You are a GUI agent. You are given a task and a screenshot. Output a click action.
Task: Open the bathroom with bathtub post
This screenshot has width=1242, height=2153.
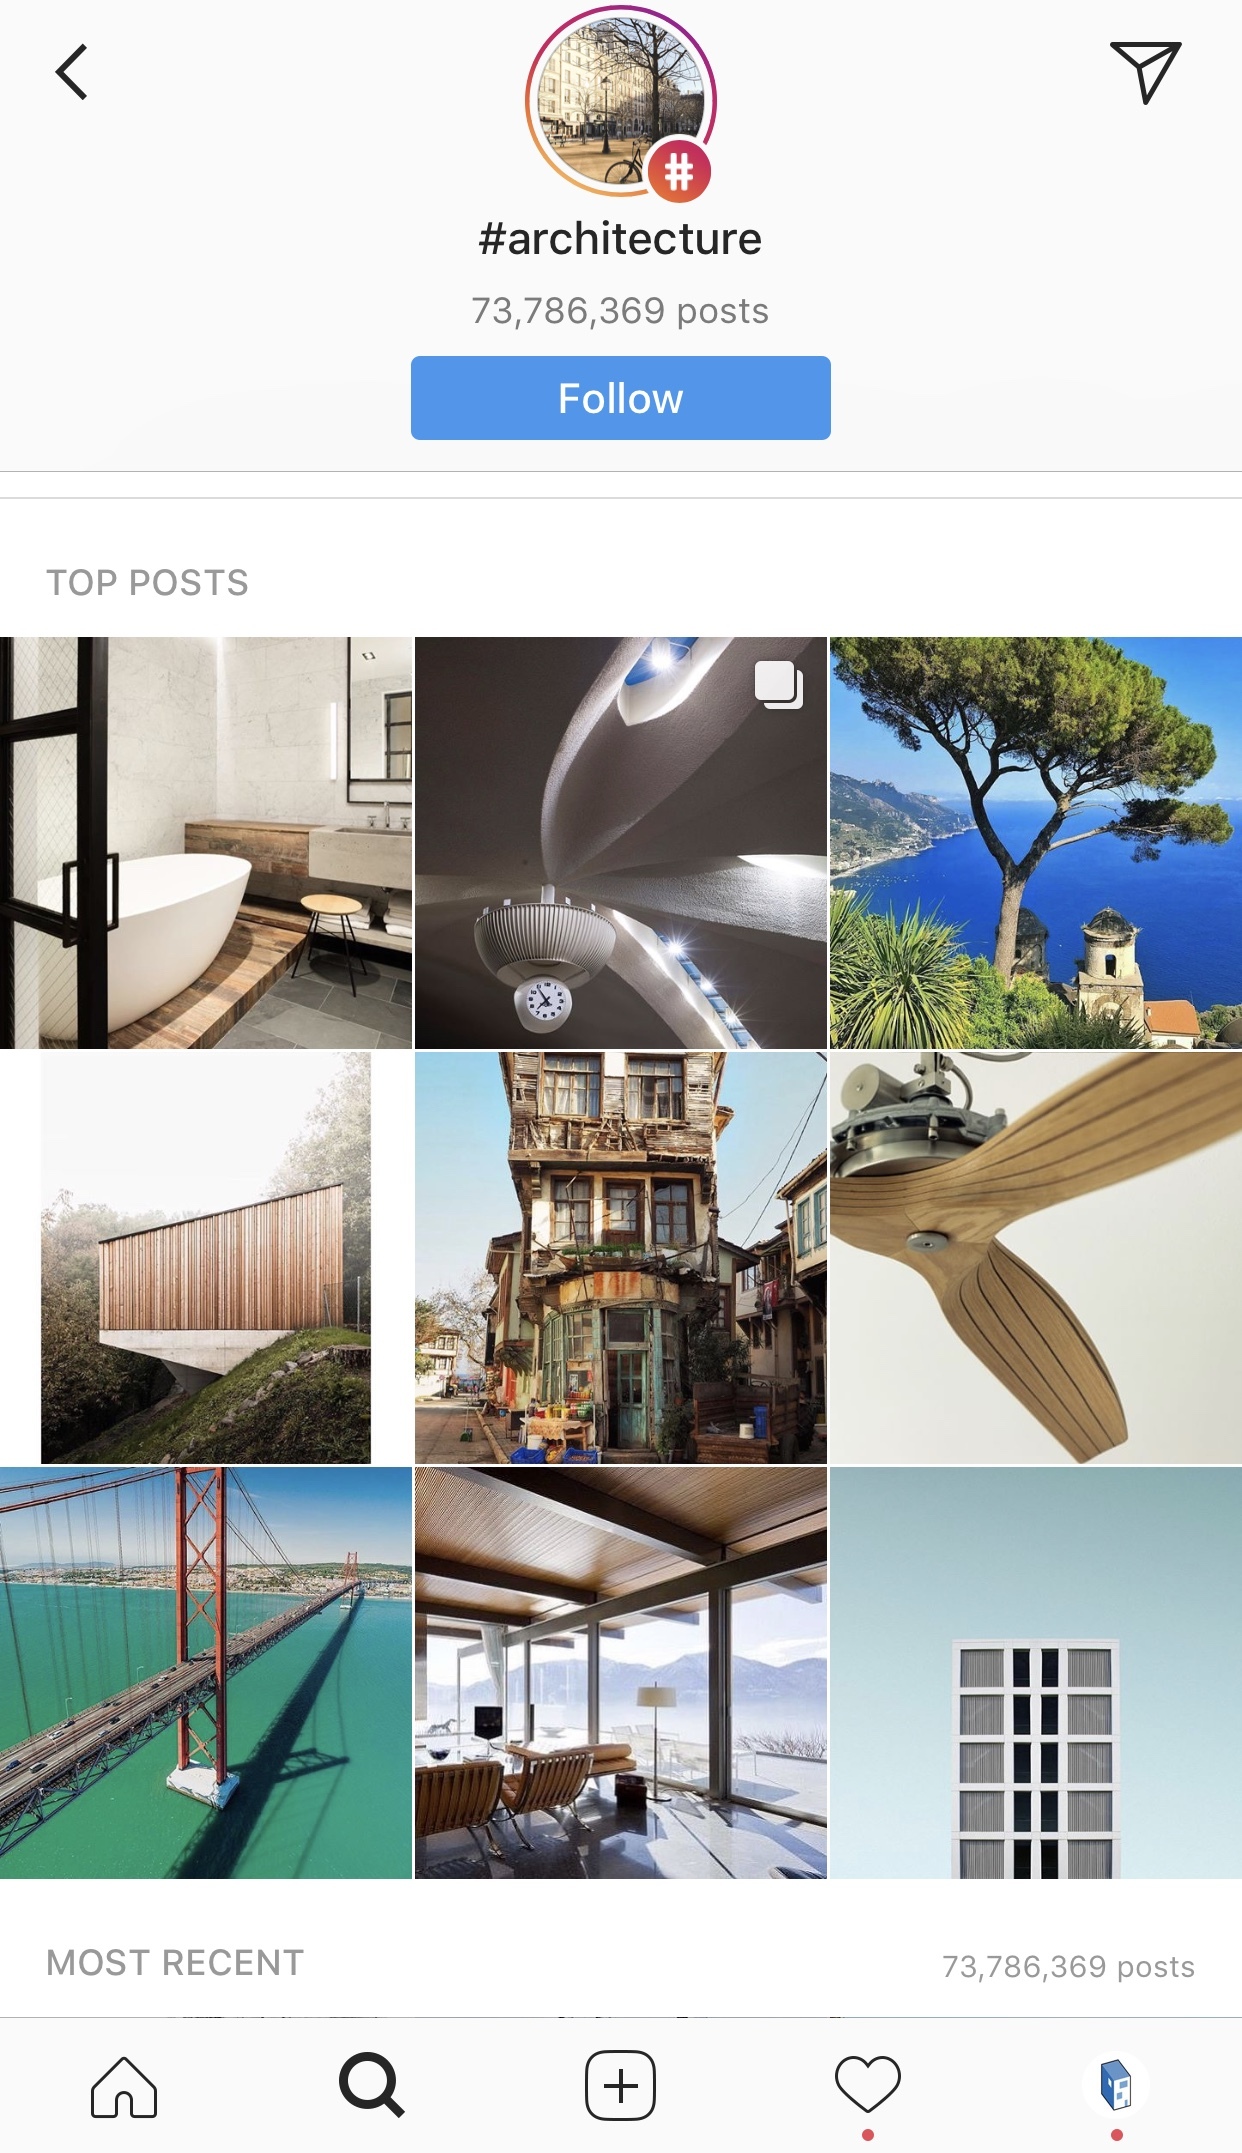(206, 843)
